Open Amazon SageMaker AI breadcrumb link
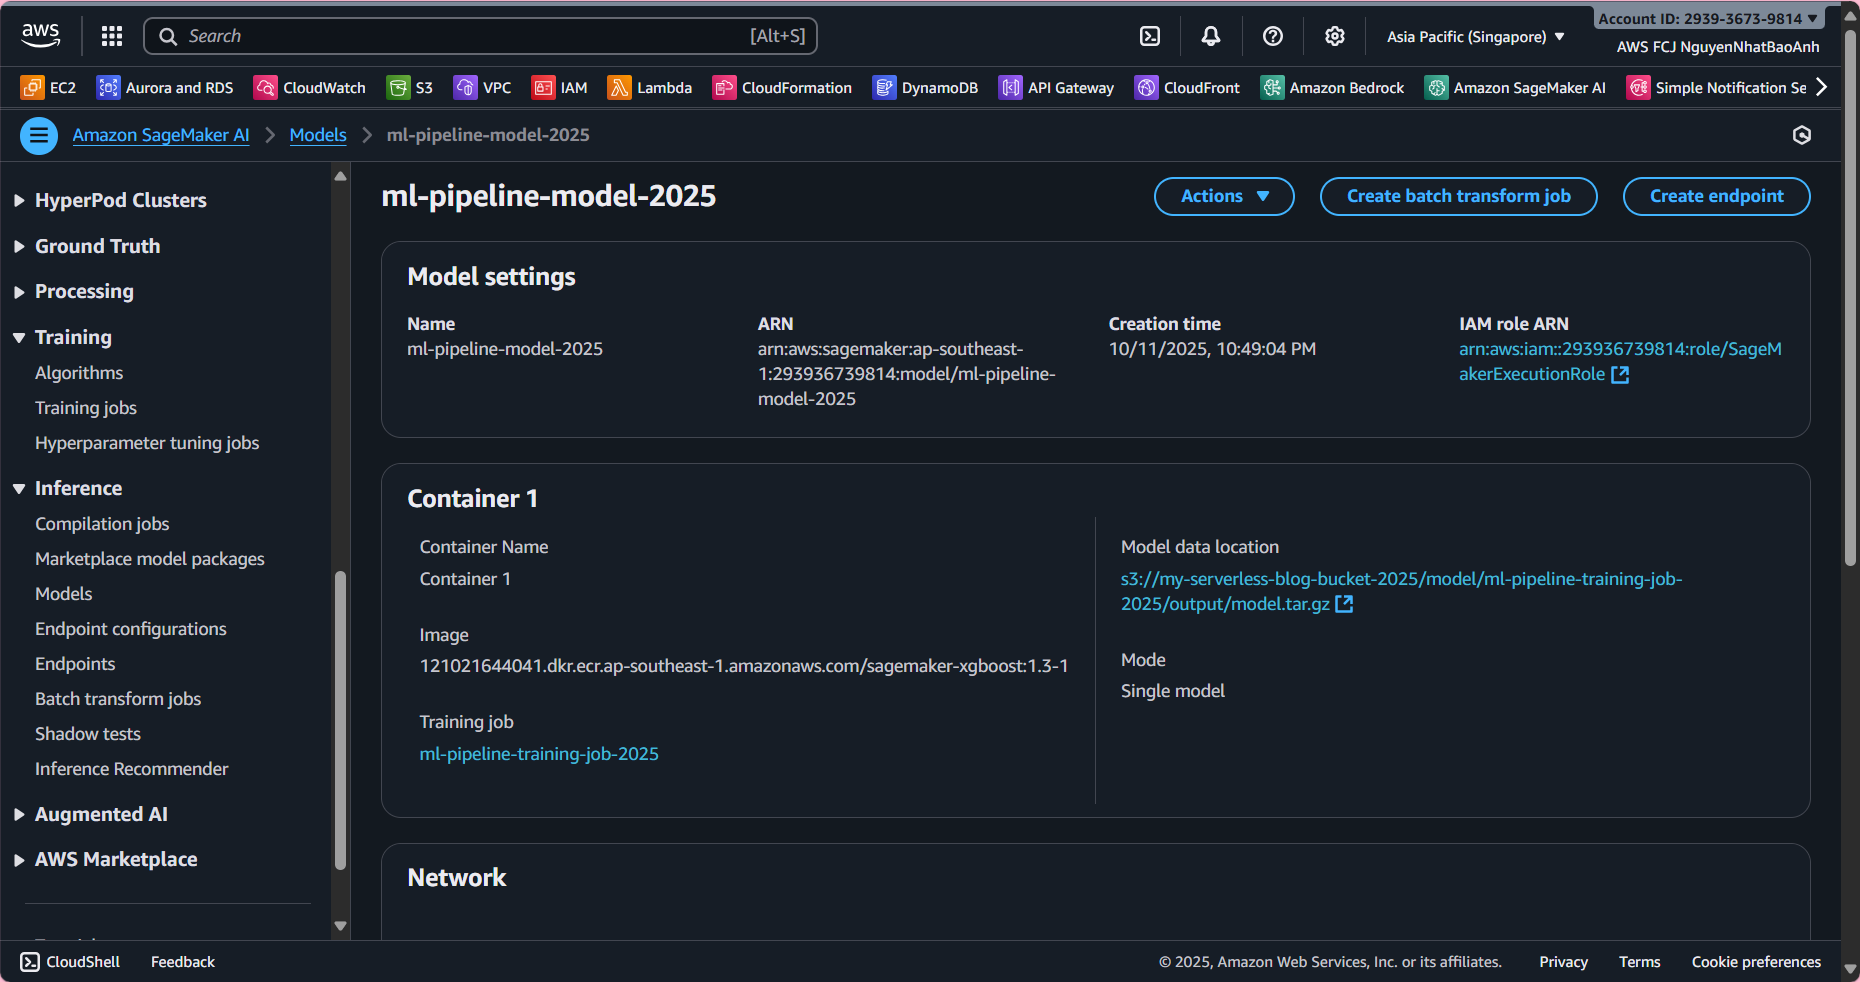This screenshot has width=1860, height=982. point(161,135)
